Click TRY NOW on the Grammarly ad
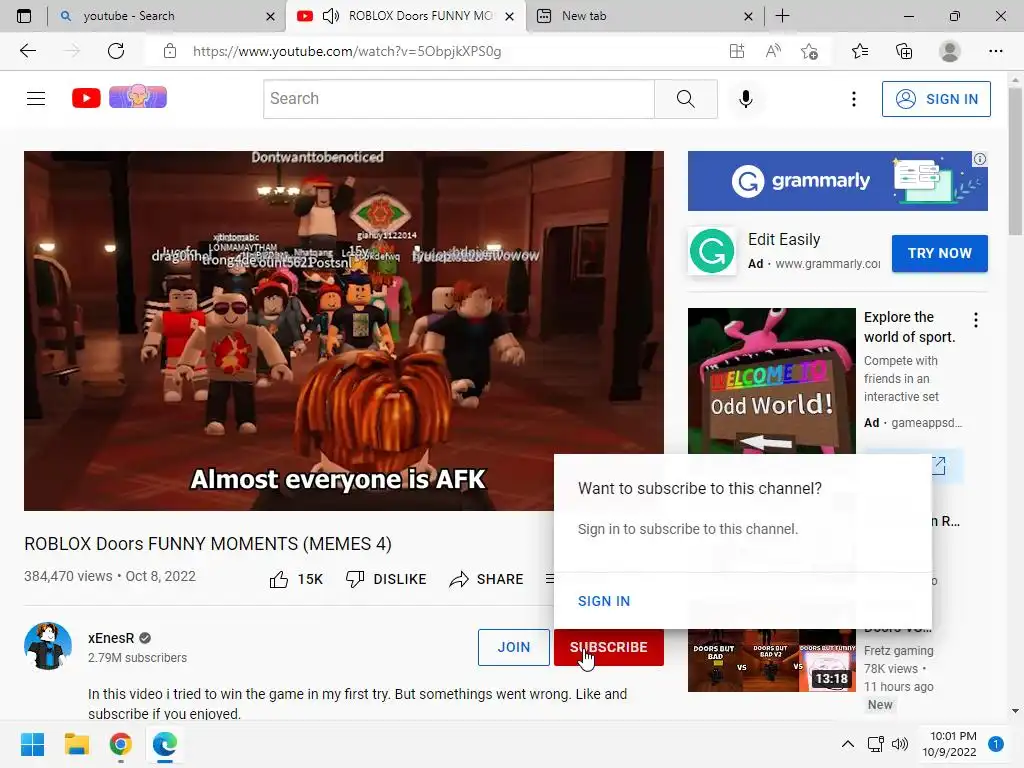Screen dimensions: 1024x768 click(940, 253)
